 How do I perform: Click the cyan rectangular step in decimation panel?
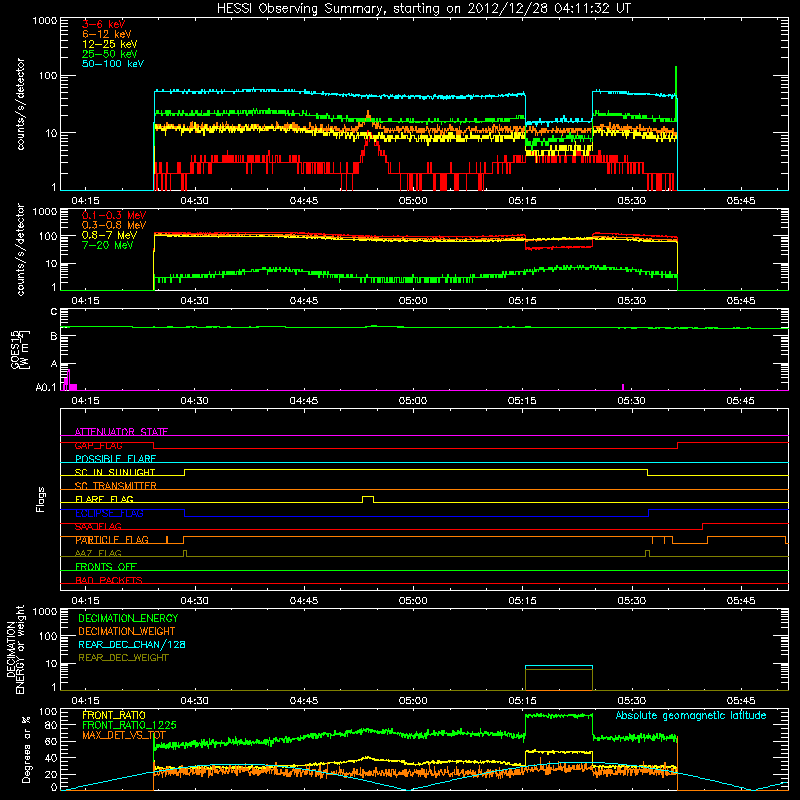point(559,666)
